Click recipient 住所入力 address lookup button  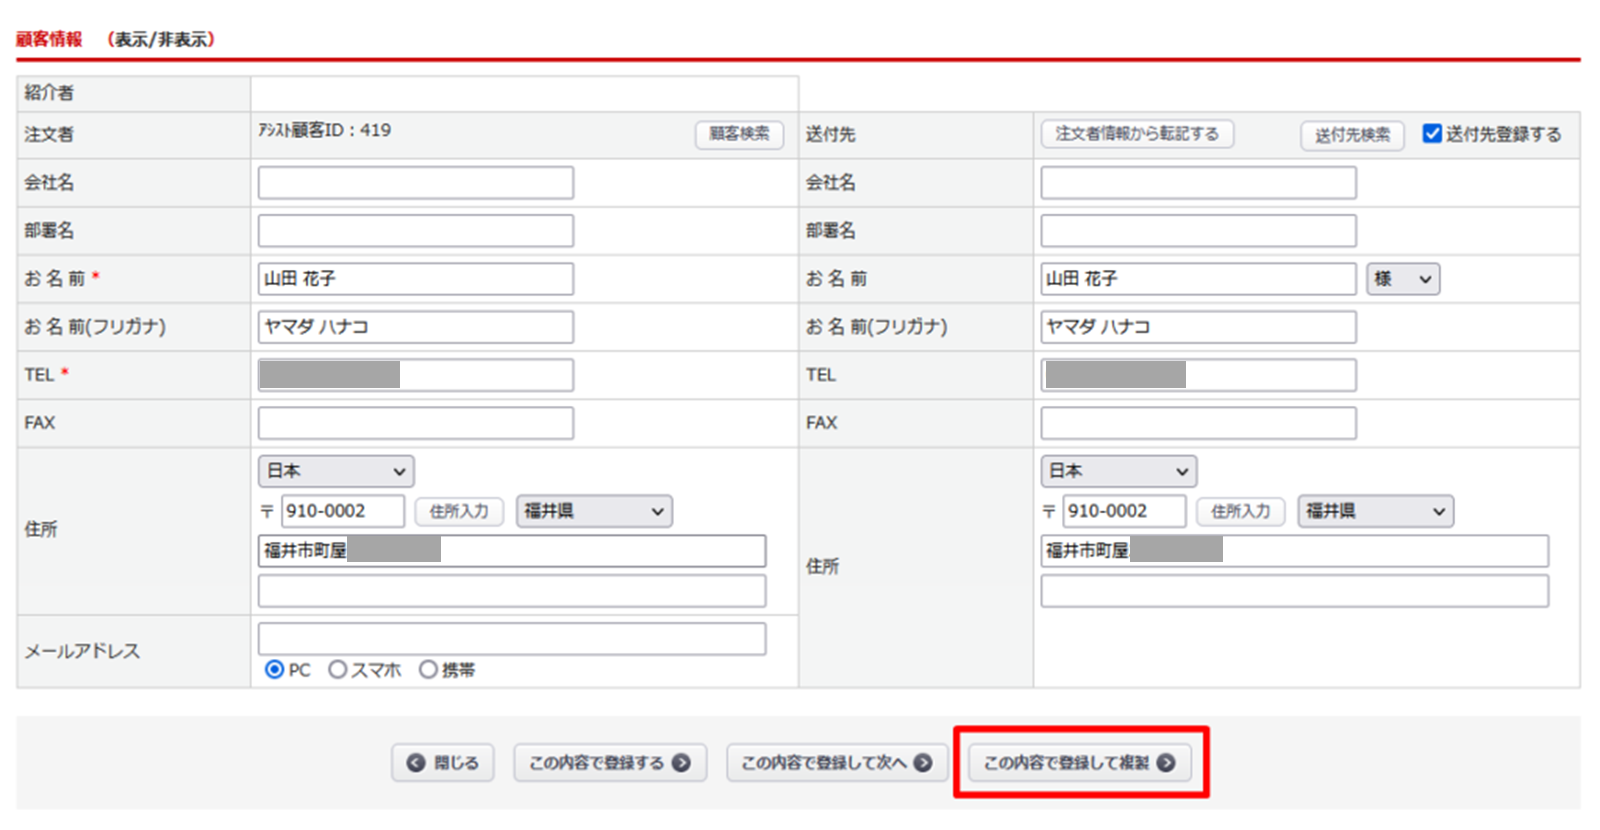pyautogui.click(x=1240, y=511)
